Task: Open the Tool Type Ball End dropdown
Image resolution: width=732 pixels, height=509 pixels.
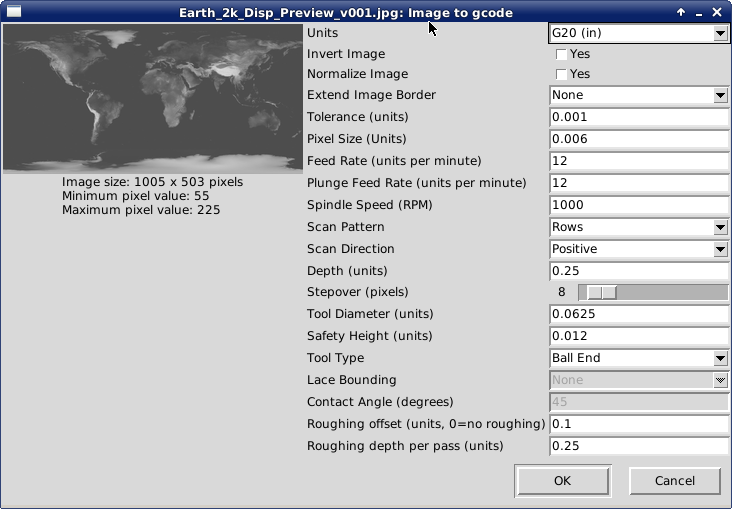Action: coord(639,358)
